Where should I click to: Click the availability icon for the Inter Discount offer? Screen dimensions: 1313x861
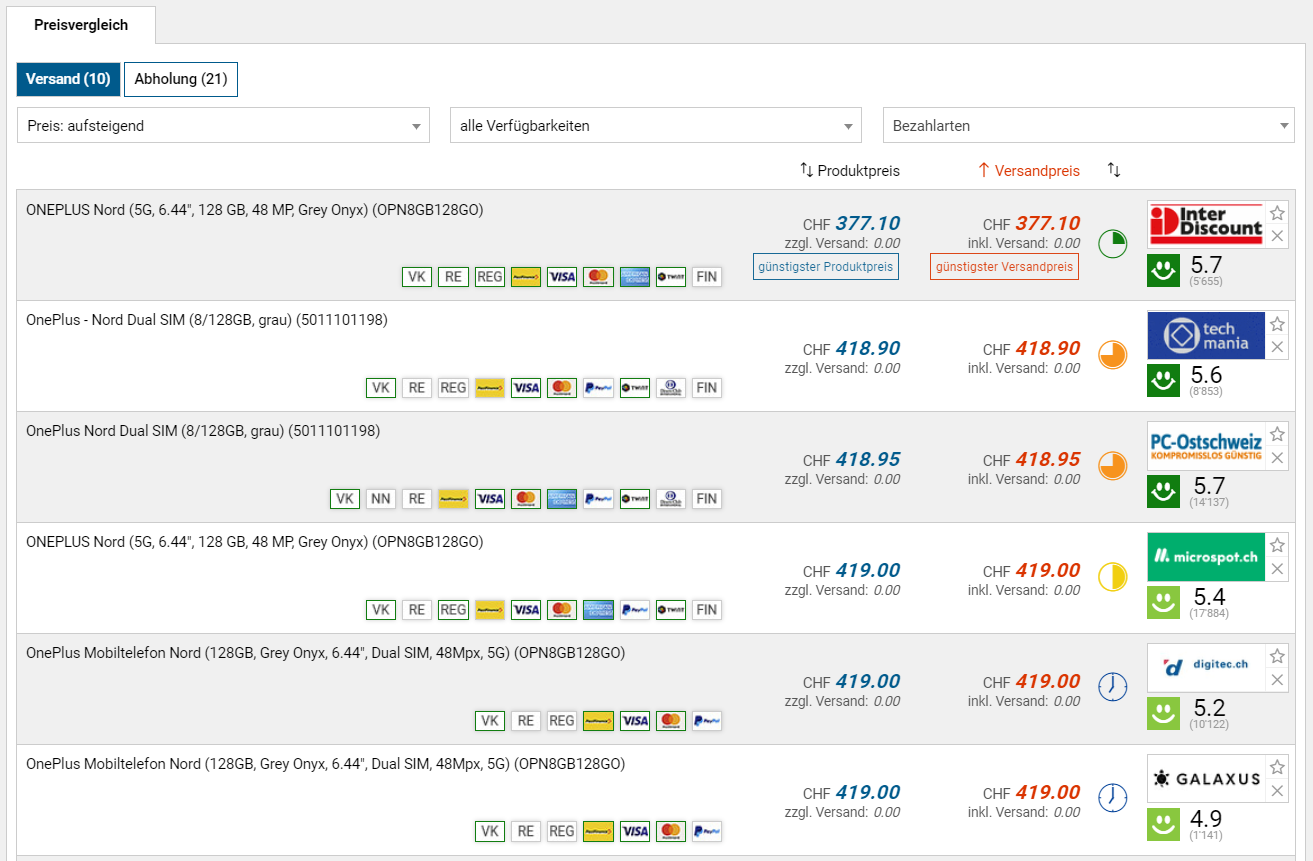[x=1112, y=243]
